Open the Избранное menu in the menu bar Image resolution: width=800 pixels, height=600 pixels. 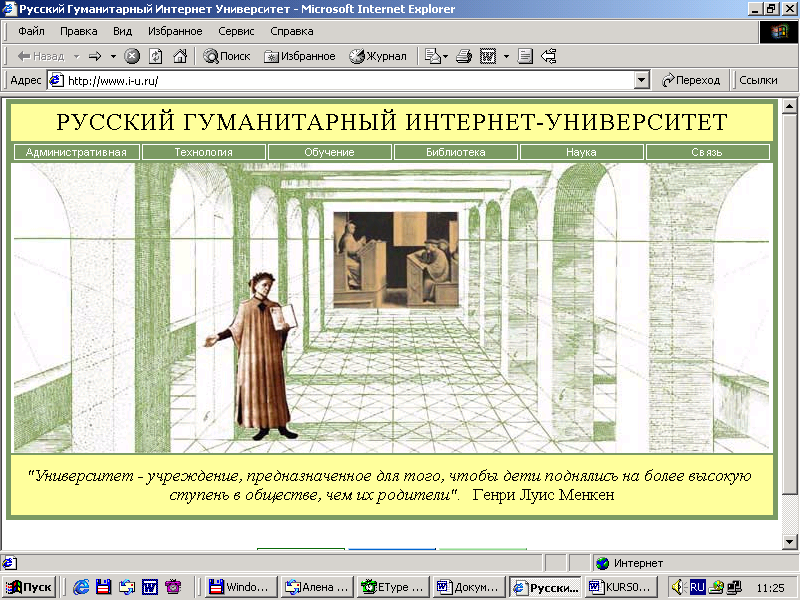point(175,32)
